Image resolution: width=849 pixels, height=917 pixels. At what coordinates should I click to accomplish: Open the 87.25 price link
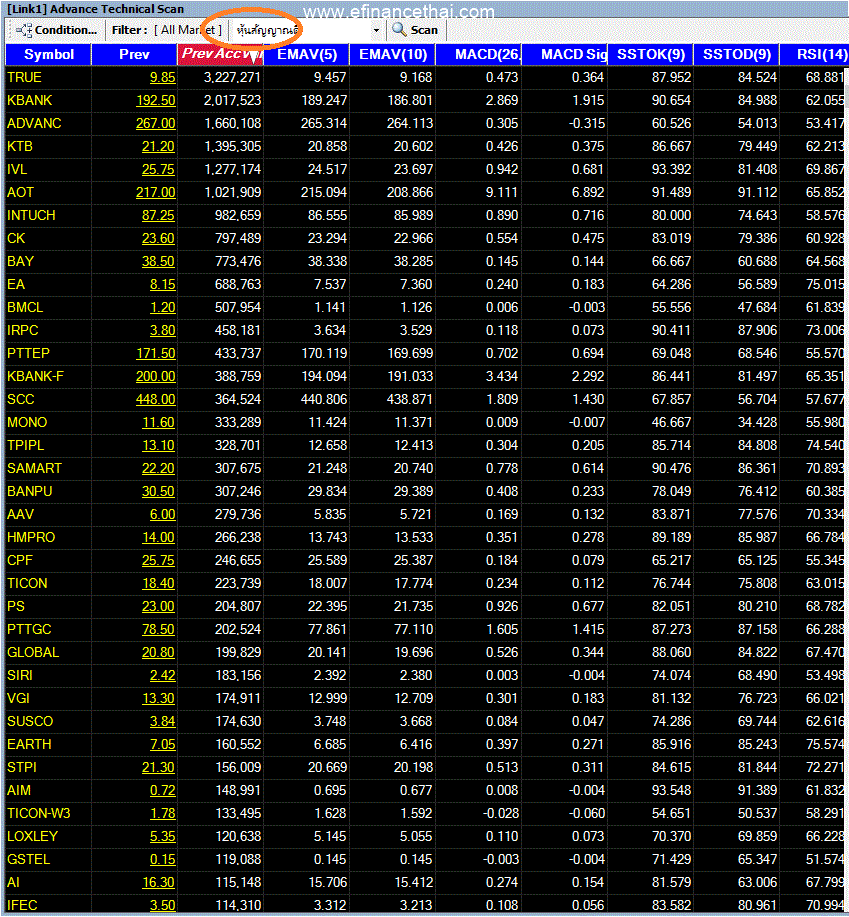click(158, 215)
